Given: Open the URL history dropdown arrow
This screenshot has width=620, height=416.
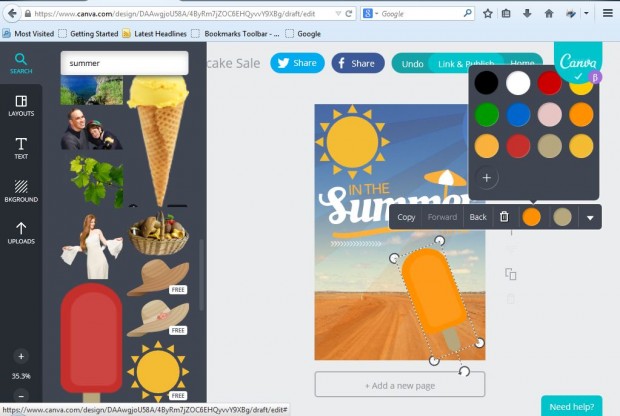Looking at the screenshot, I should pyautogui.click(x=334, y=14).
